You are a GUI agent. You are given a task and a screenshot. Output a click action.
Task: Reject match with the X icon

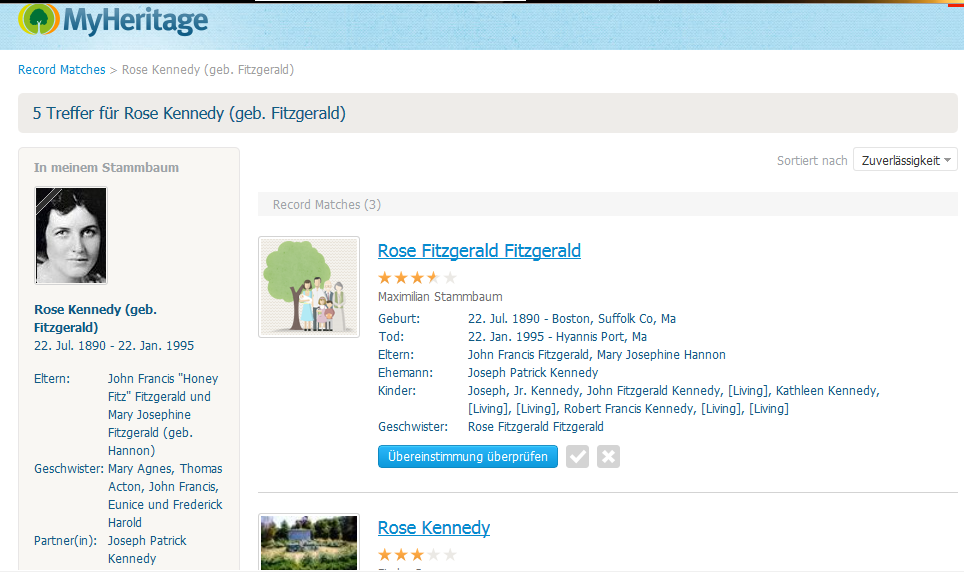(608, 456)
